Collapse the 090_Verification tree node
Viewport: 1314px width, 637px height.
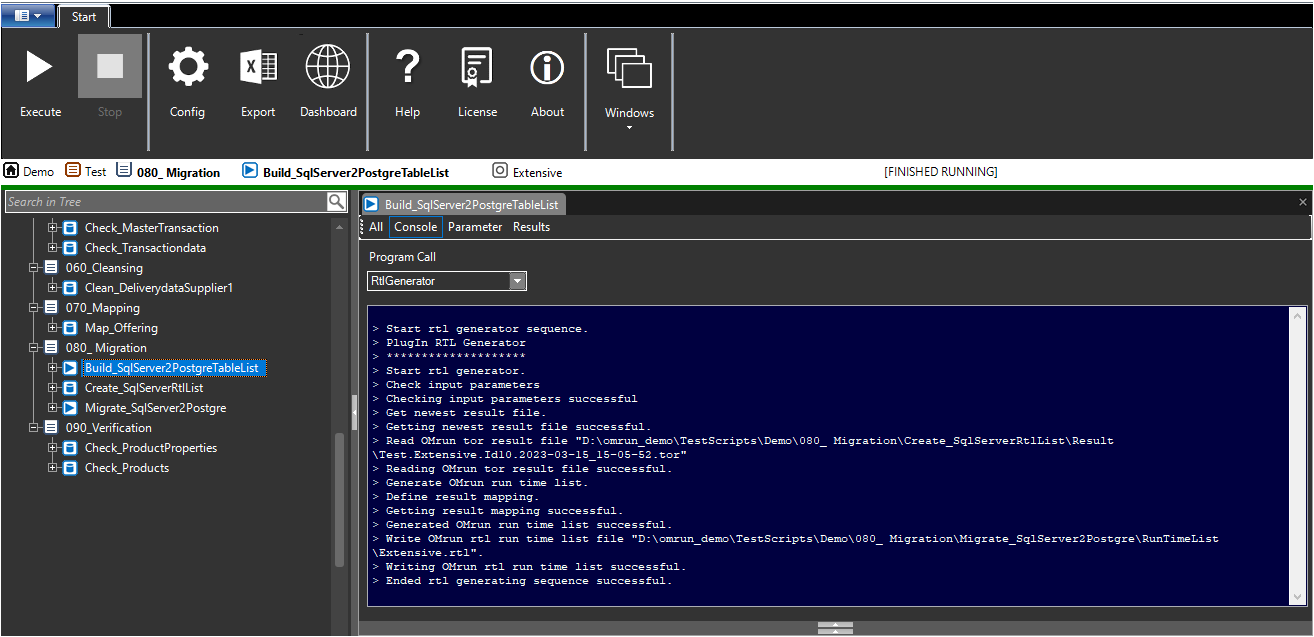(35, 428)
